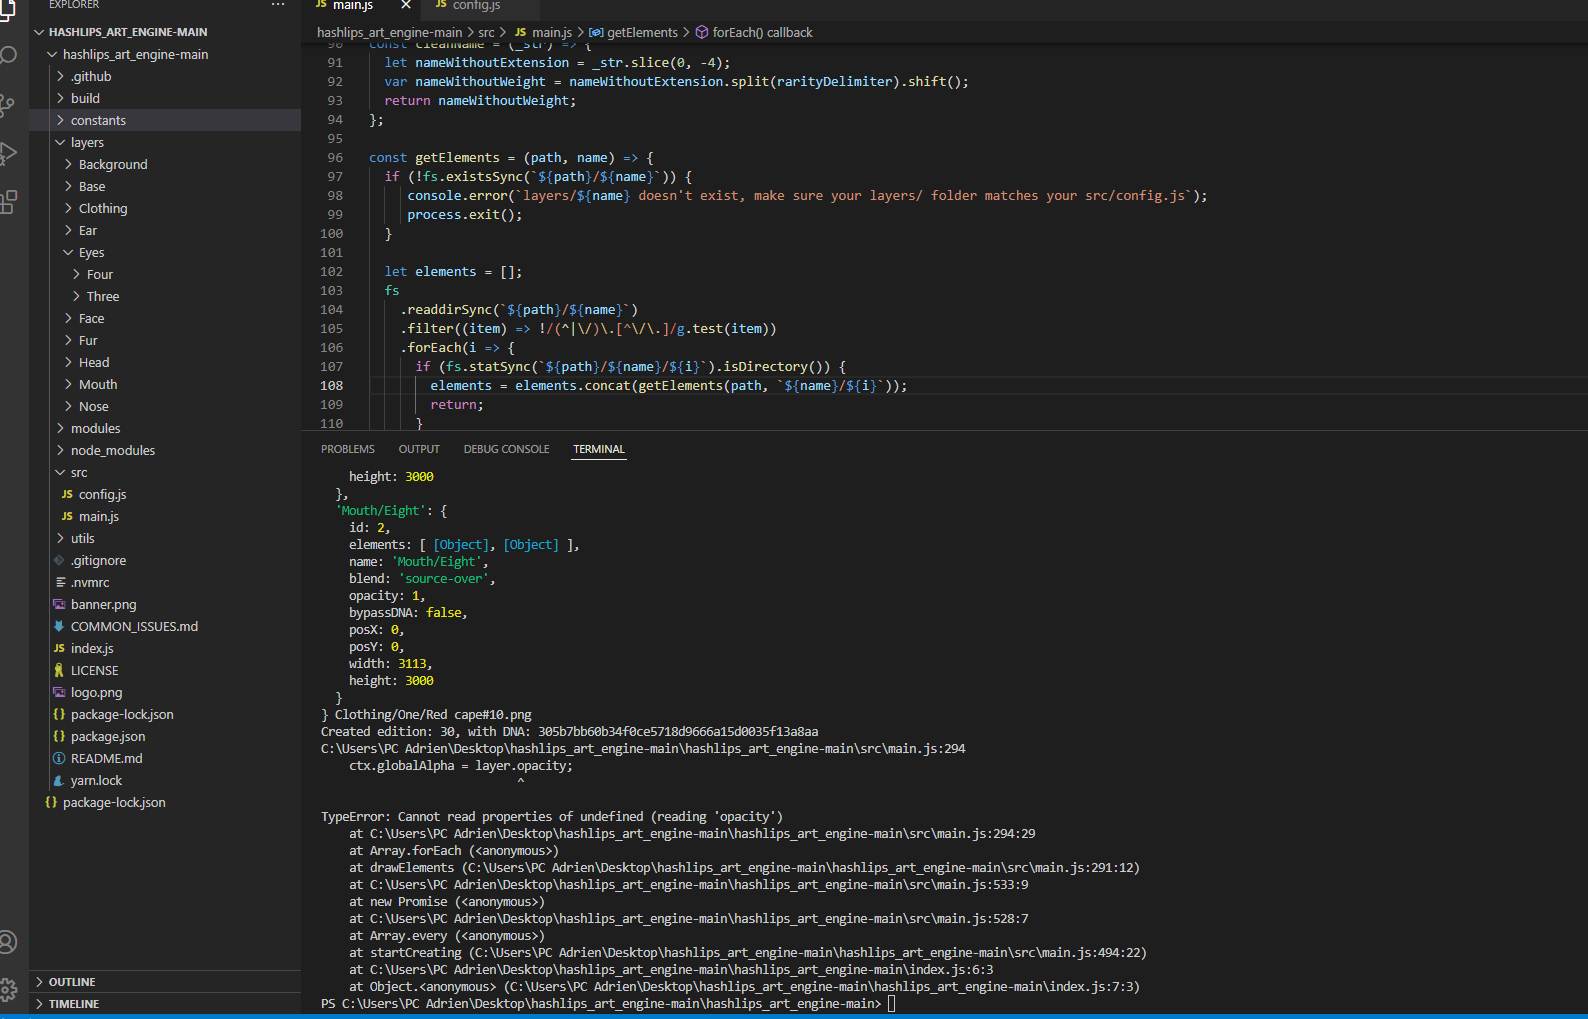Open the Run and Debug view
This screenshot has height=1019, width=1588.
pos(8,154)
